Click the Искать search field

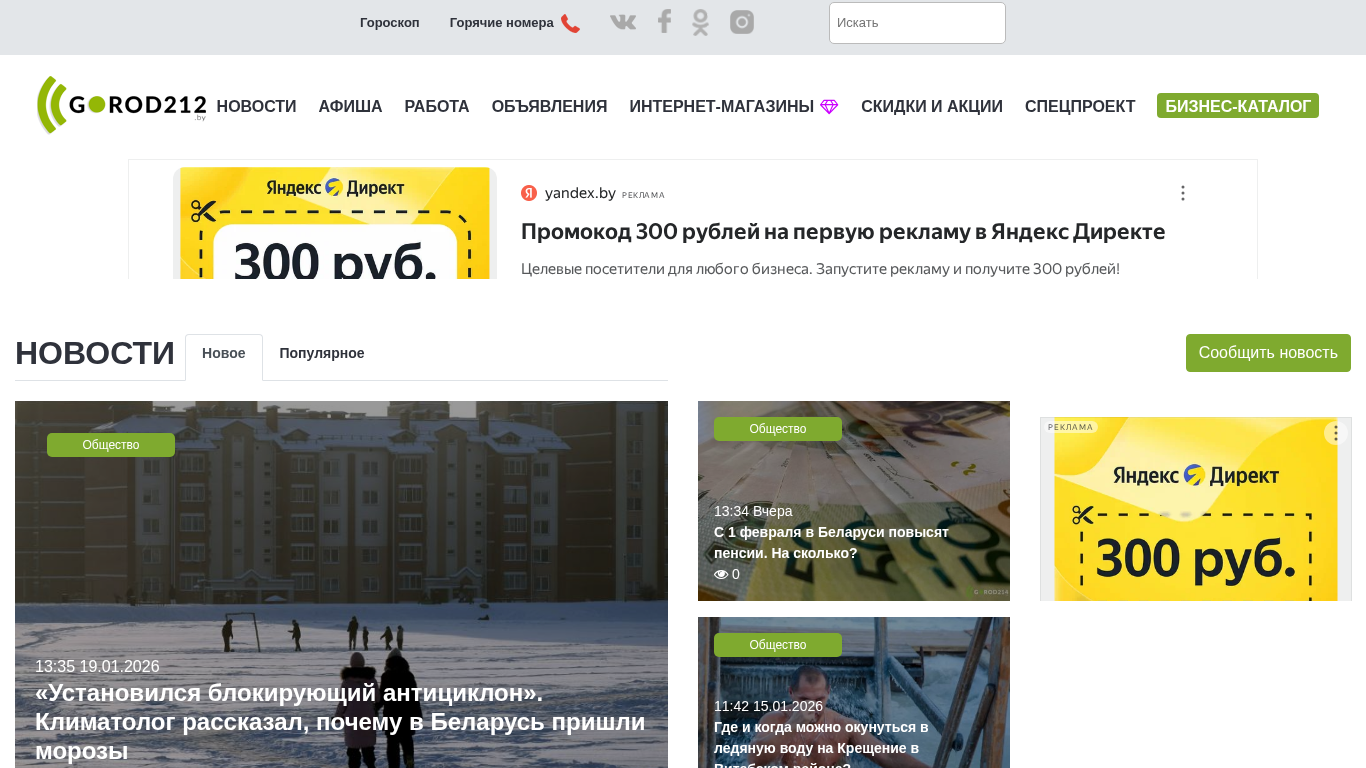917,23
